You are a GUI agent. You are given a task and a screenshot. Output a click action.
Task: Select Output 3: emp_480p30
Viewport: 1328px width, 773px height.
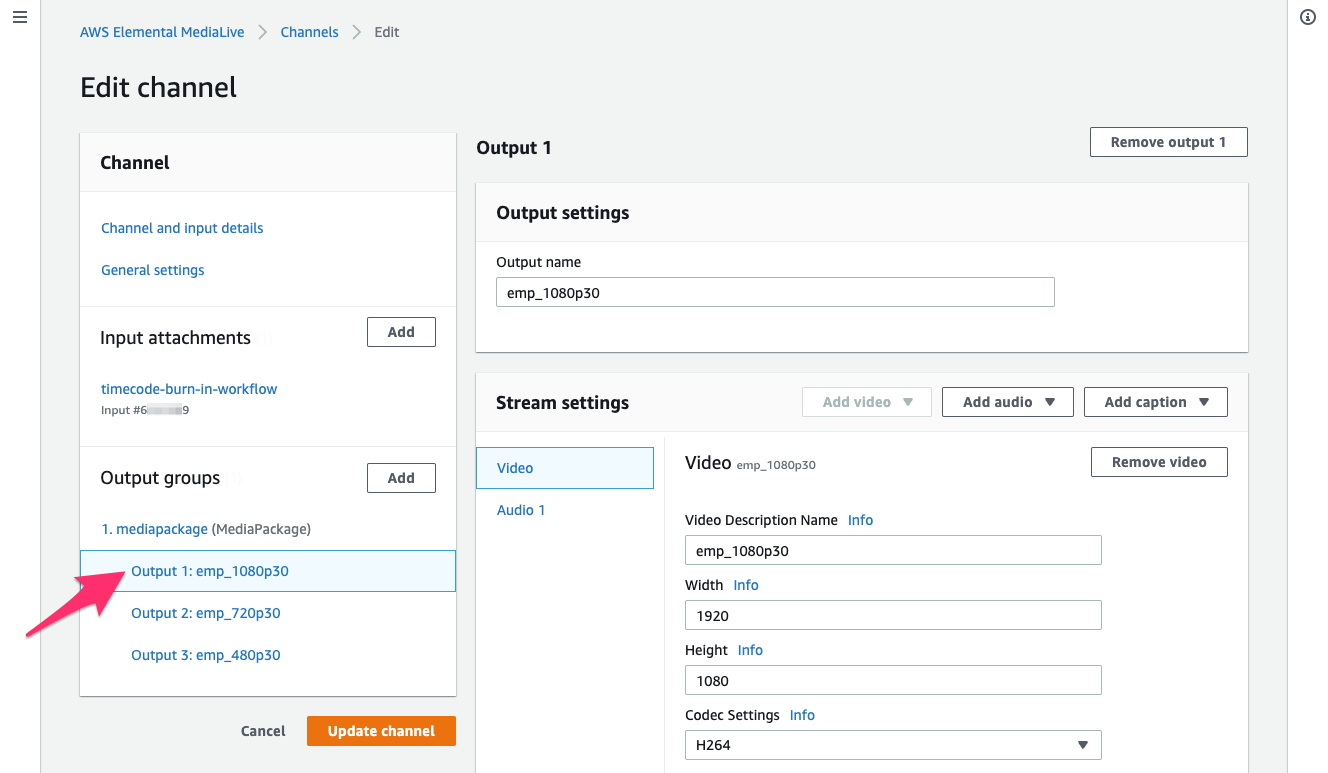(206, 655)
